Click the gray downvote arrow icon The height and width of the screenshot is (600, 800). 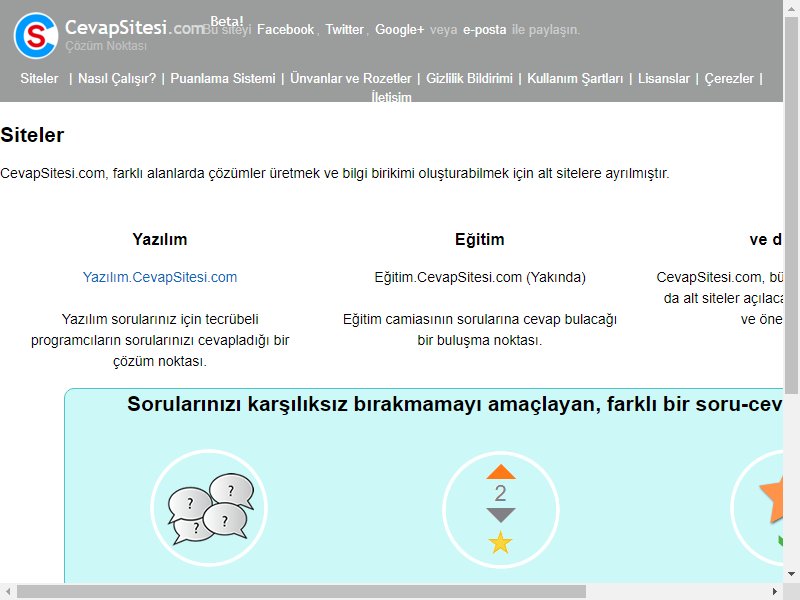pyautogui.click(x=501, y=515)
